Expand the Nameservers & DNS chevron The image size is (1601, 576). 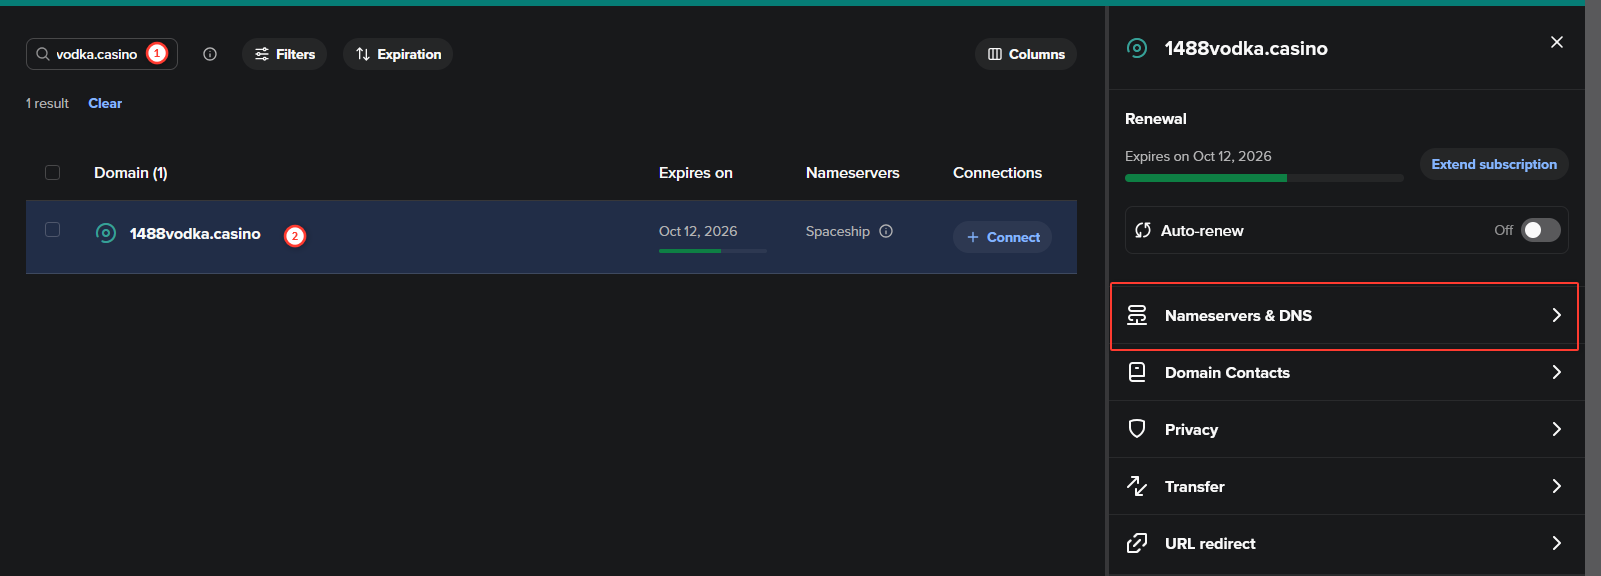pyautogui.click(x=1556, y=315)
